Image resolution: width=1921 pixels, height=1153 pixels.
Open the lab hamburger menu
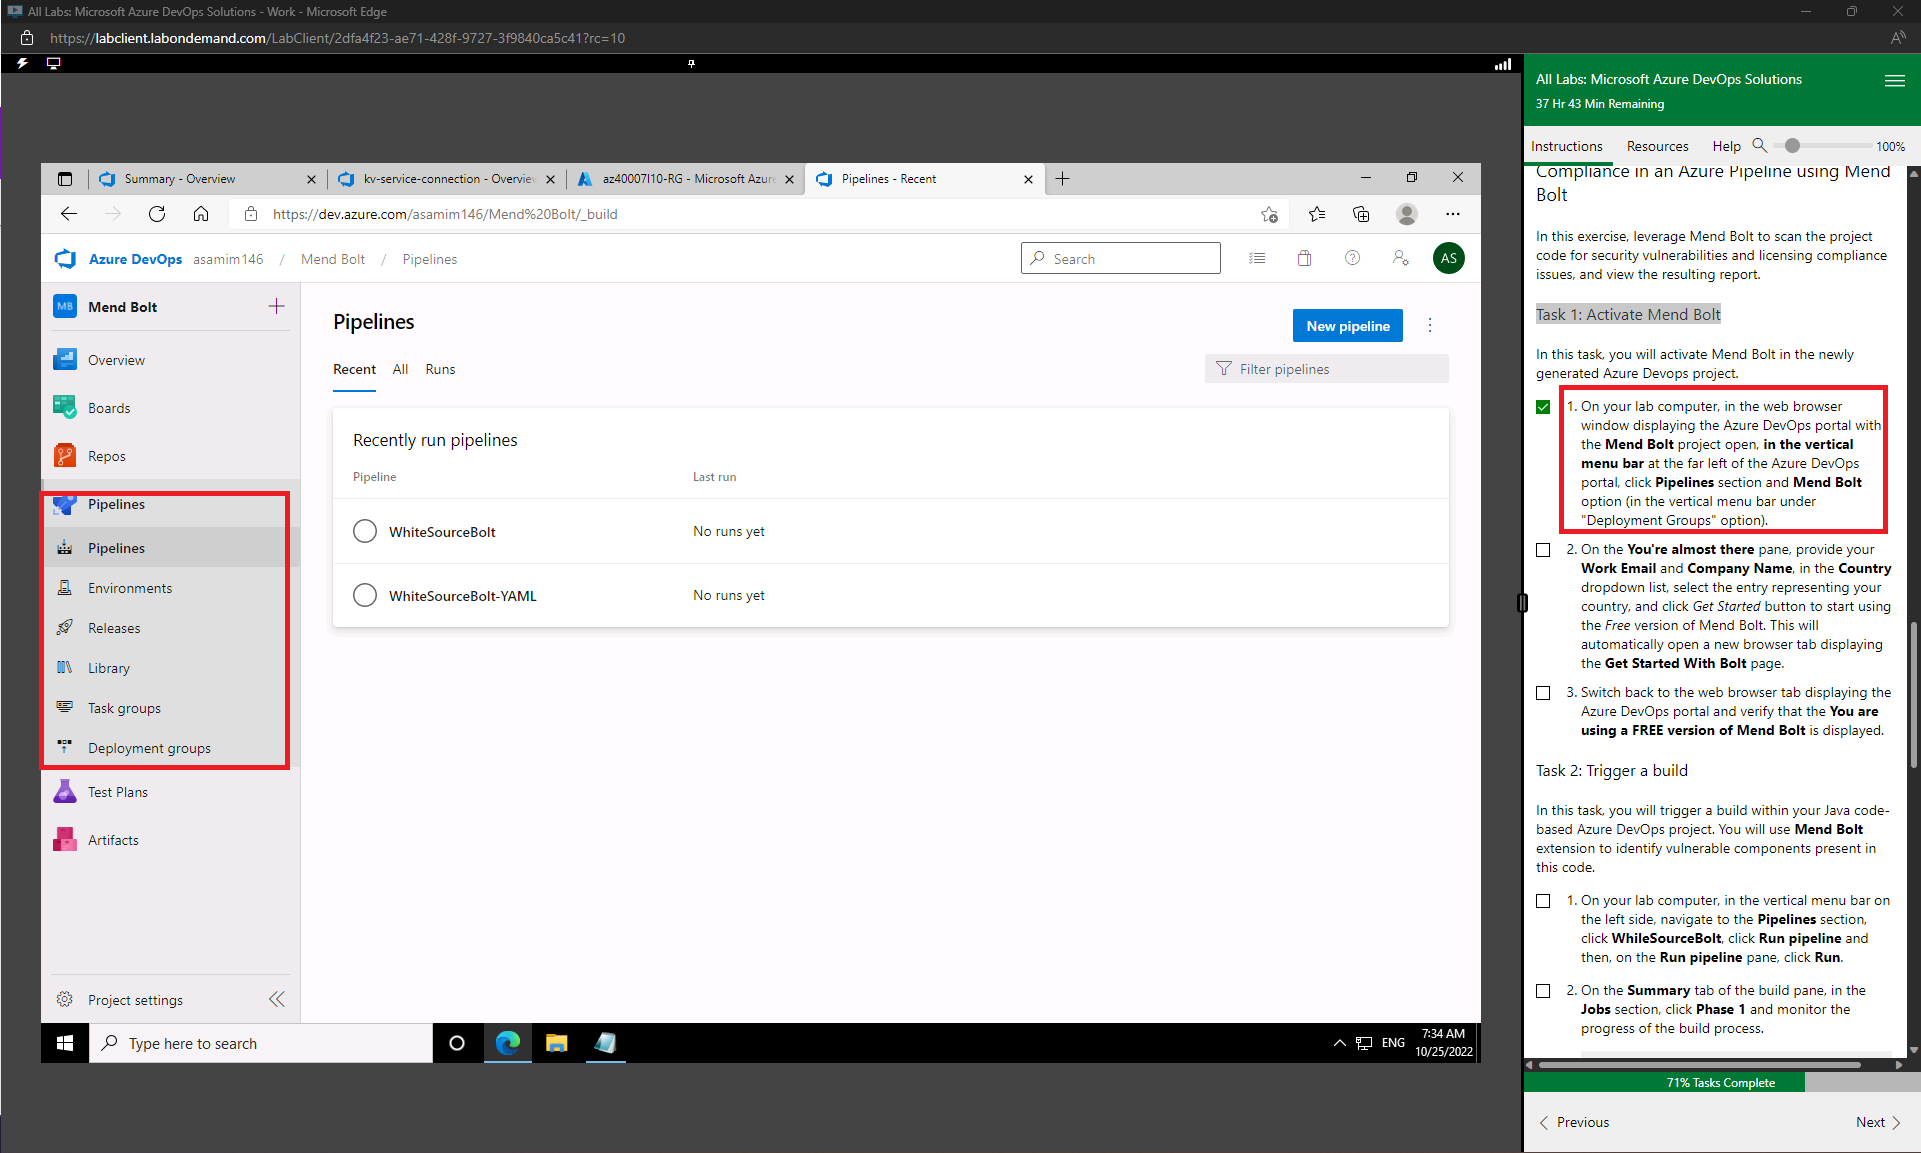1894,81
